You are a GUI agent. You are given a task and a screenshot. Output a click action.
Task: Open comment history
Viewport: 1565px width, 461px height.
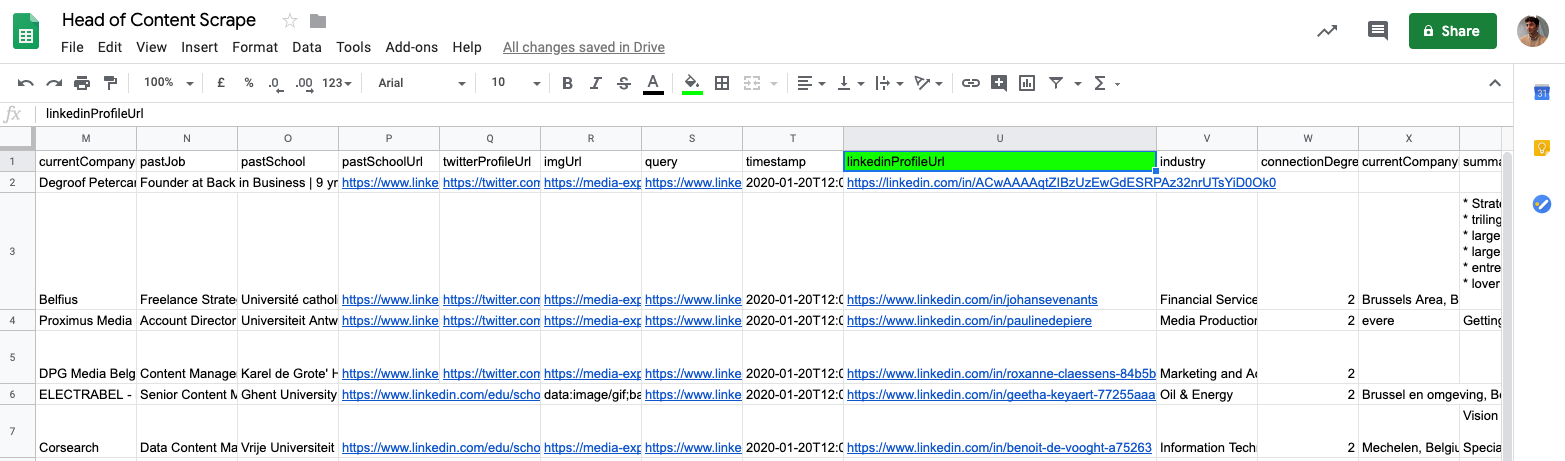1378,31
